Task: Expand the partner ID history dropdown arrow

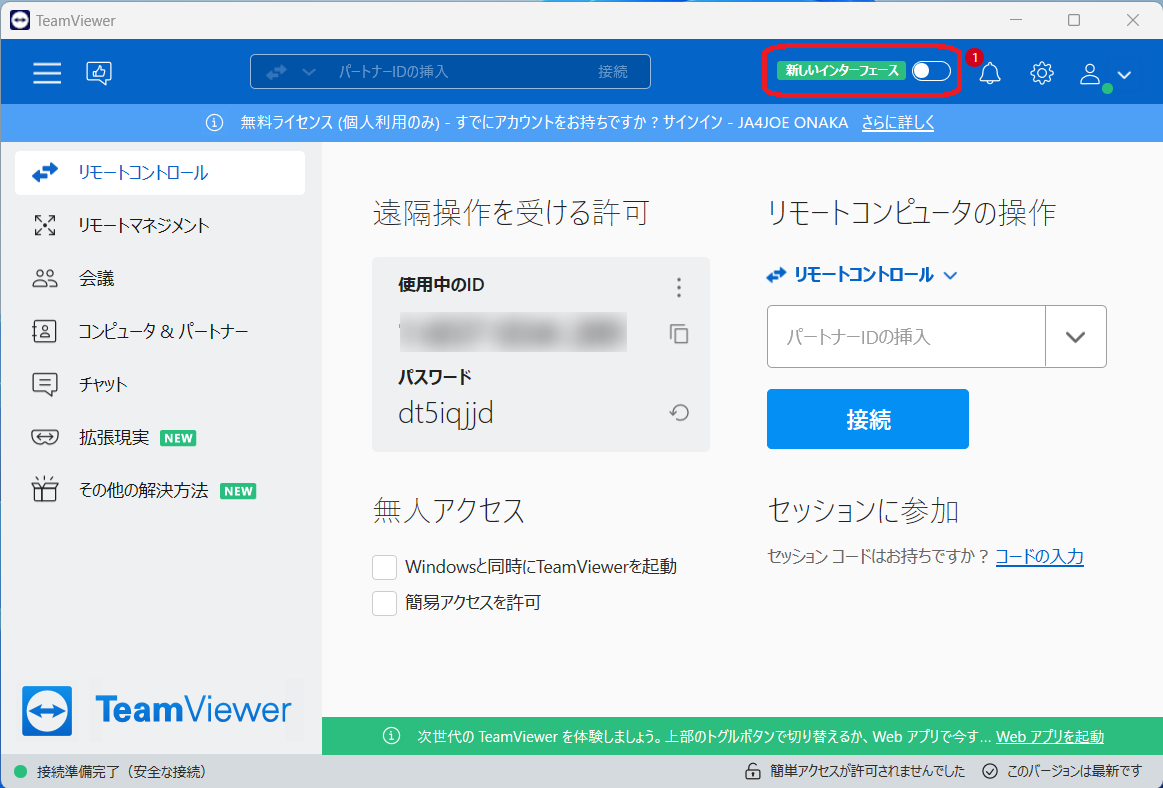Action: click(x=1076, y=336)
